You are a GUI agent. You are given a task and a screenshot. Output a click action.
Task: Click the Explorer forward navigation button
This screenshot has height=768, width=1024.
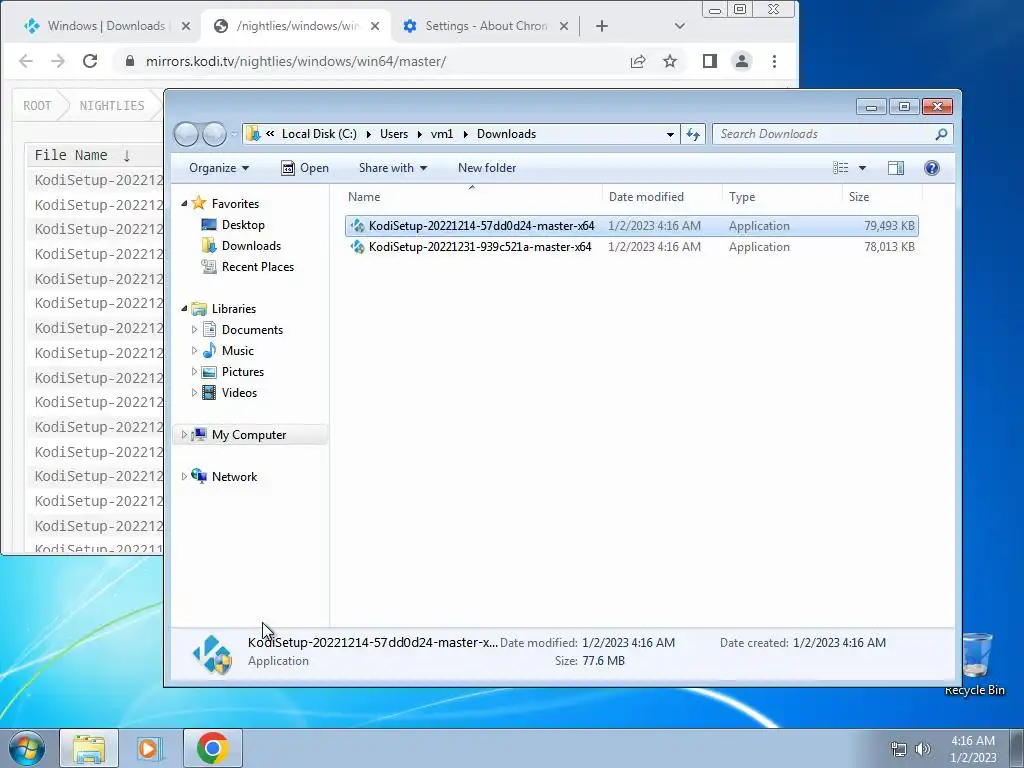tap(214, 134)
